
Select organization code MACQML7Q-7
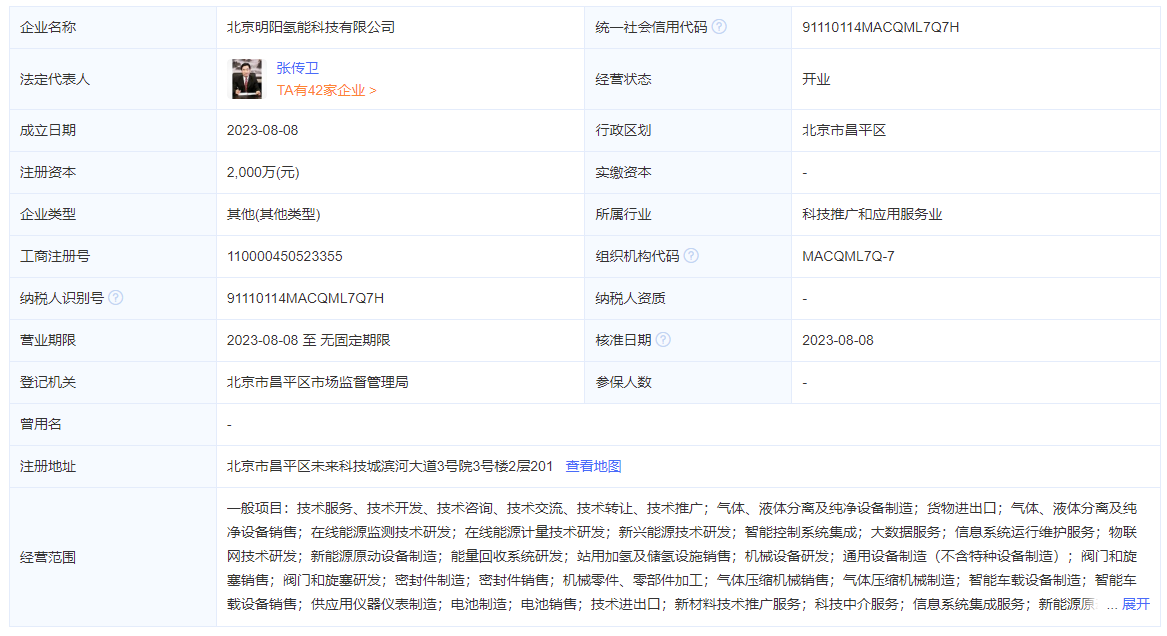848,257
